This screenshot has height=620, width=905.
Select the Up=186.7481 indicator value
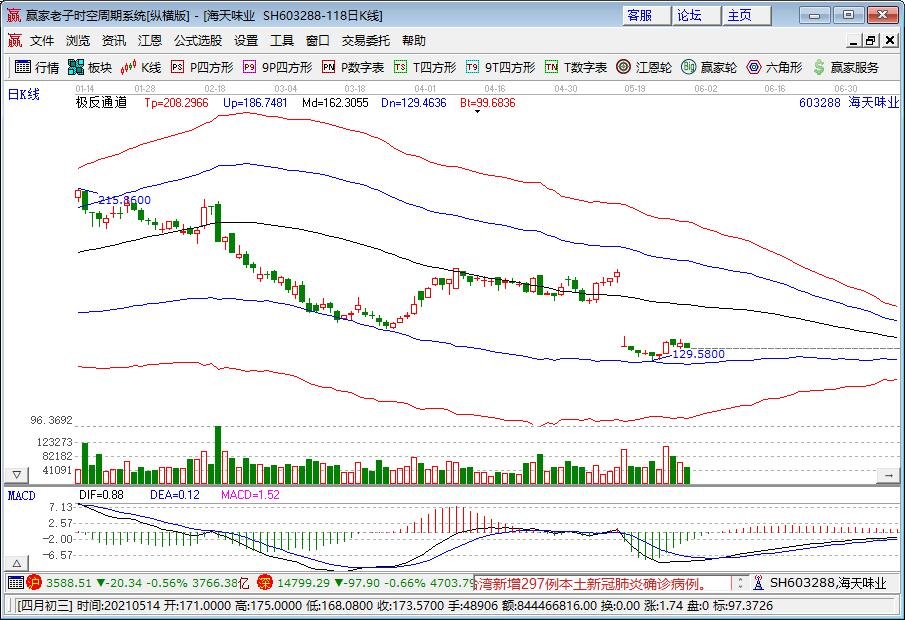click(255, 103)
